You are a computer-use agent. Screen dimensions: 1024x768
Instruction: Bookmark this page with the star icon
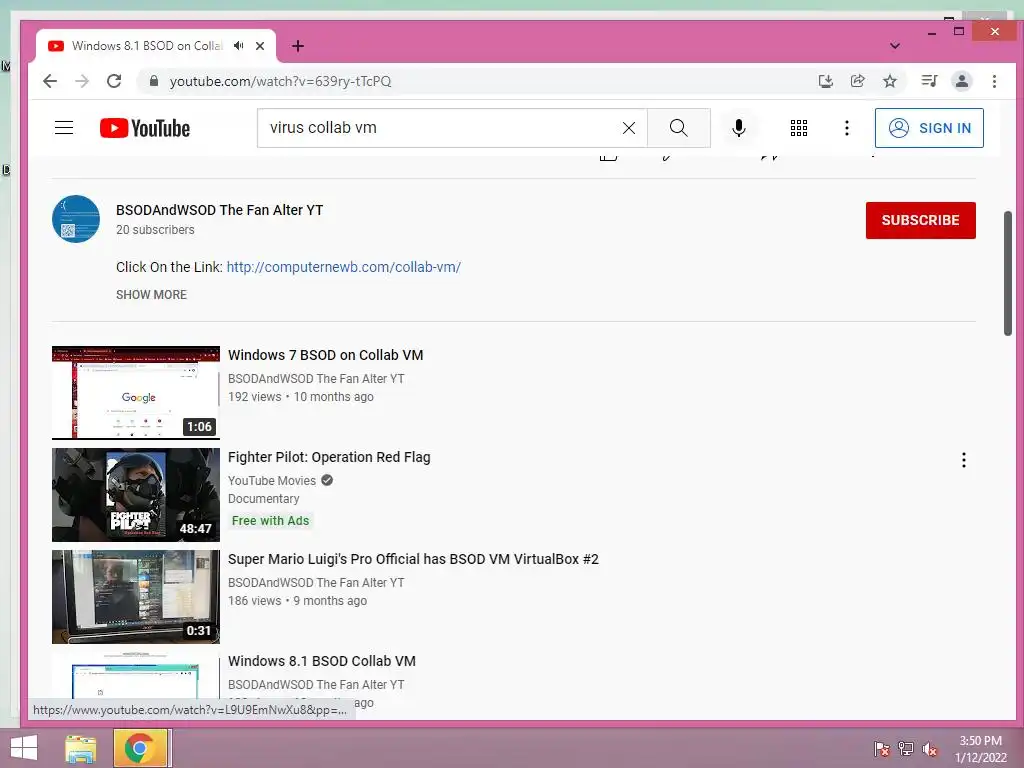point(889,81)
